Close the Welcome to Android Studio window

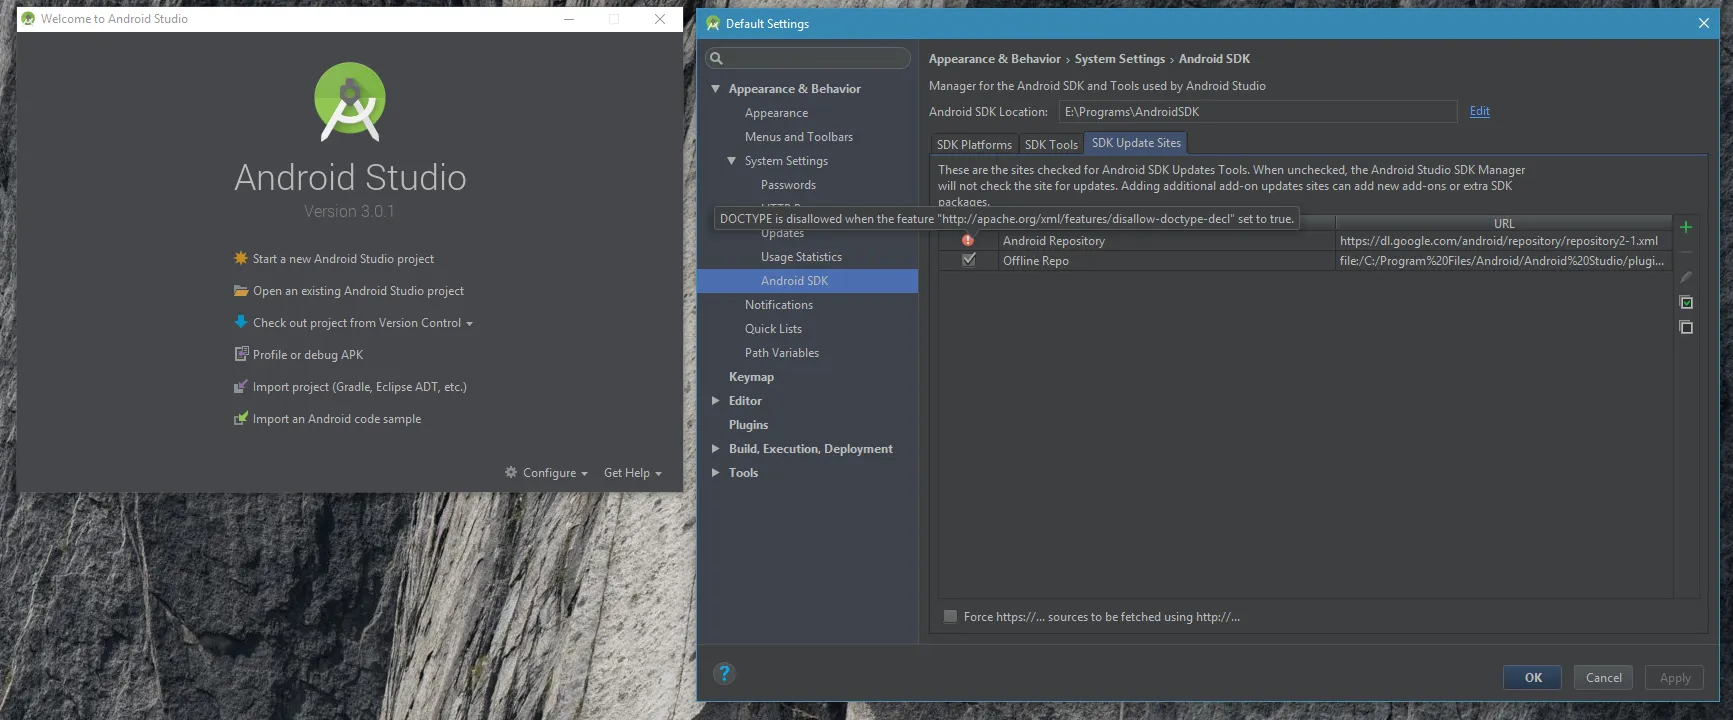pyautogui.click(x=660, y=19)
